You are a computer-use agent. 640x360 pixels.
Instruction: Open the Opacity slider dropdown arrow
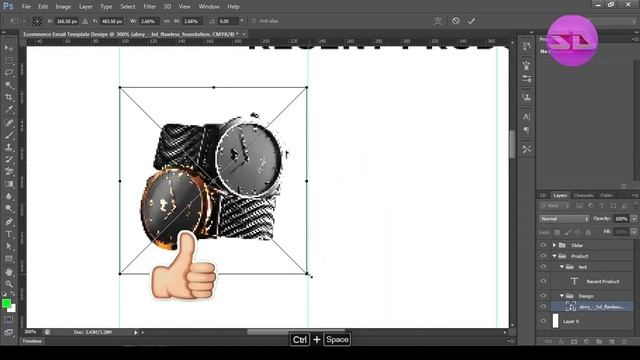point(634,219)
